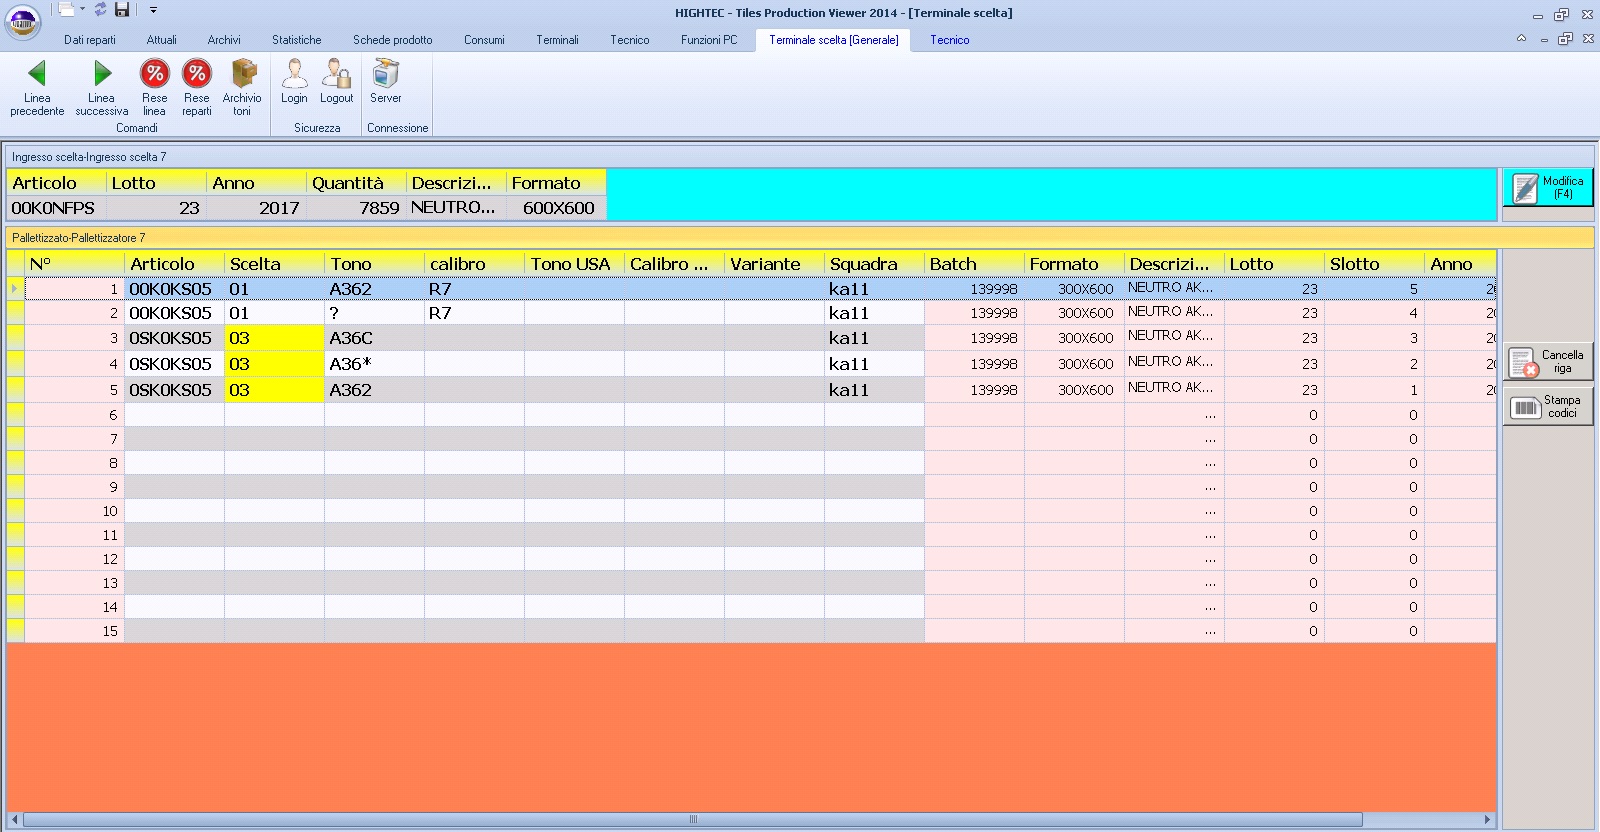Open Archivio toni
The image size is (1600, 832).
(242, 88)
